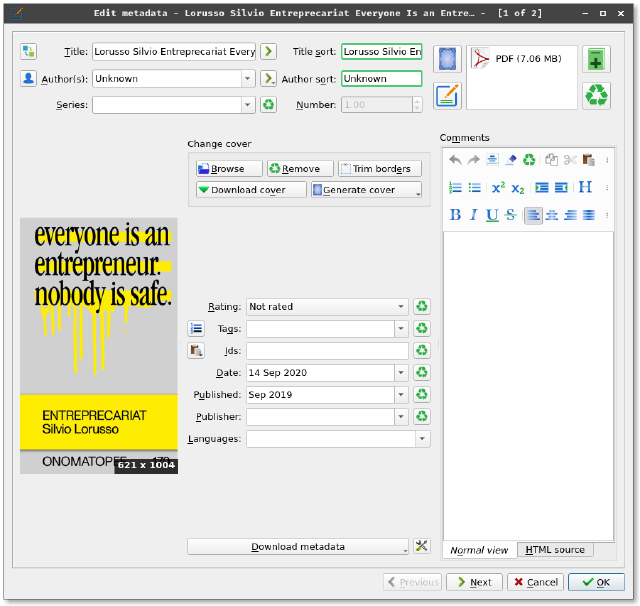
Task: Switch to Normal view tab
Action: [479, 550]
